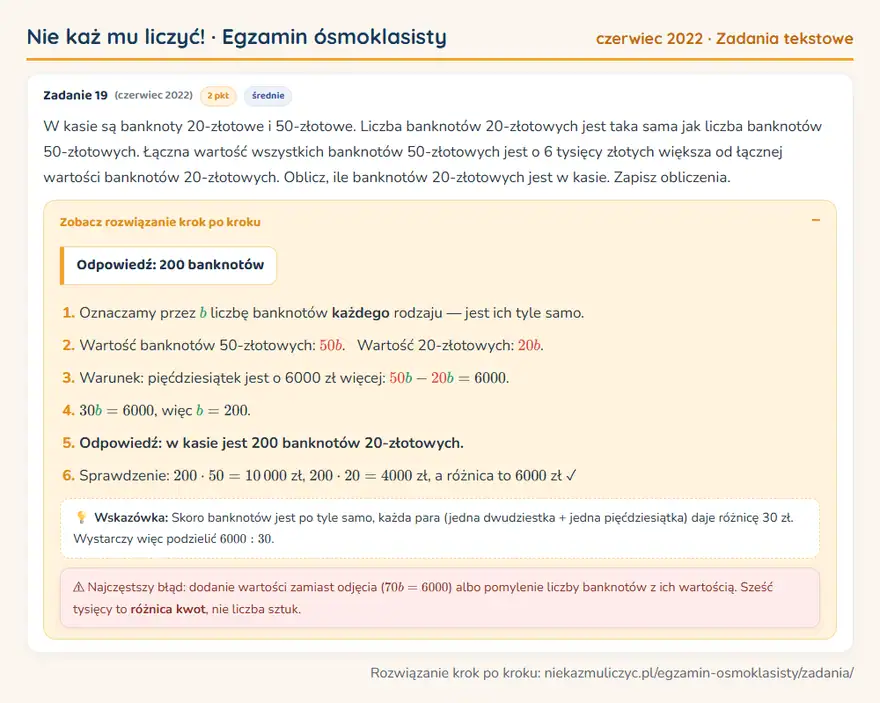This screenshot has height=703, width=880.
Task: Click 'Najczęstszy błąd' warning text
Action: click(x=135, y=587)
